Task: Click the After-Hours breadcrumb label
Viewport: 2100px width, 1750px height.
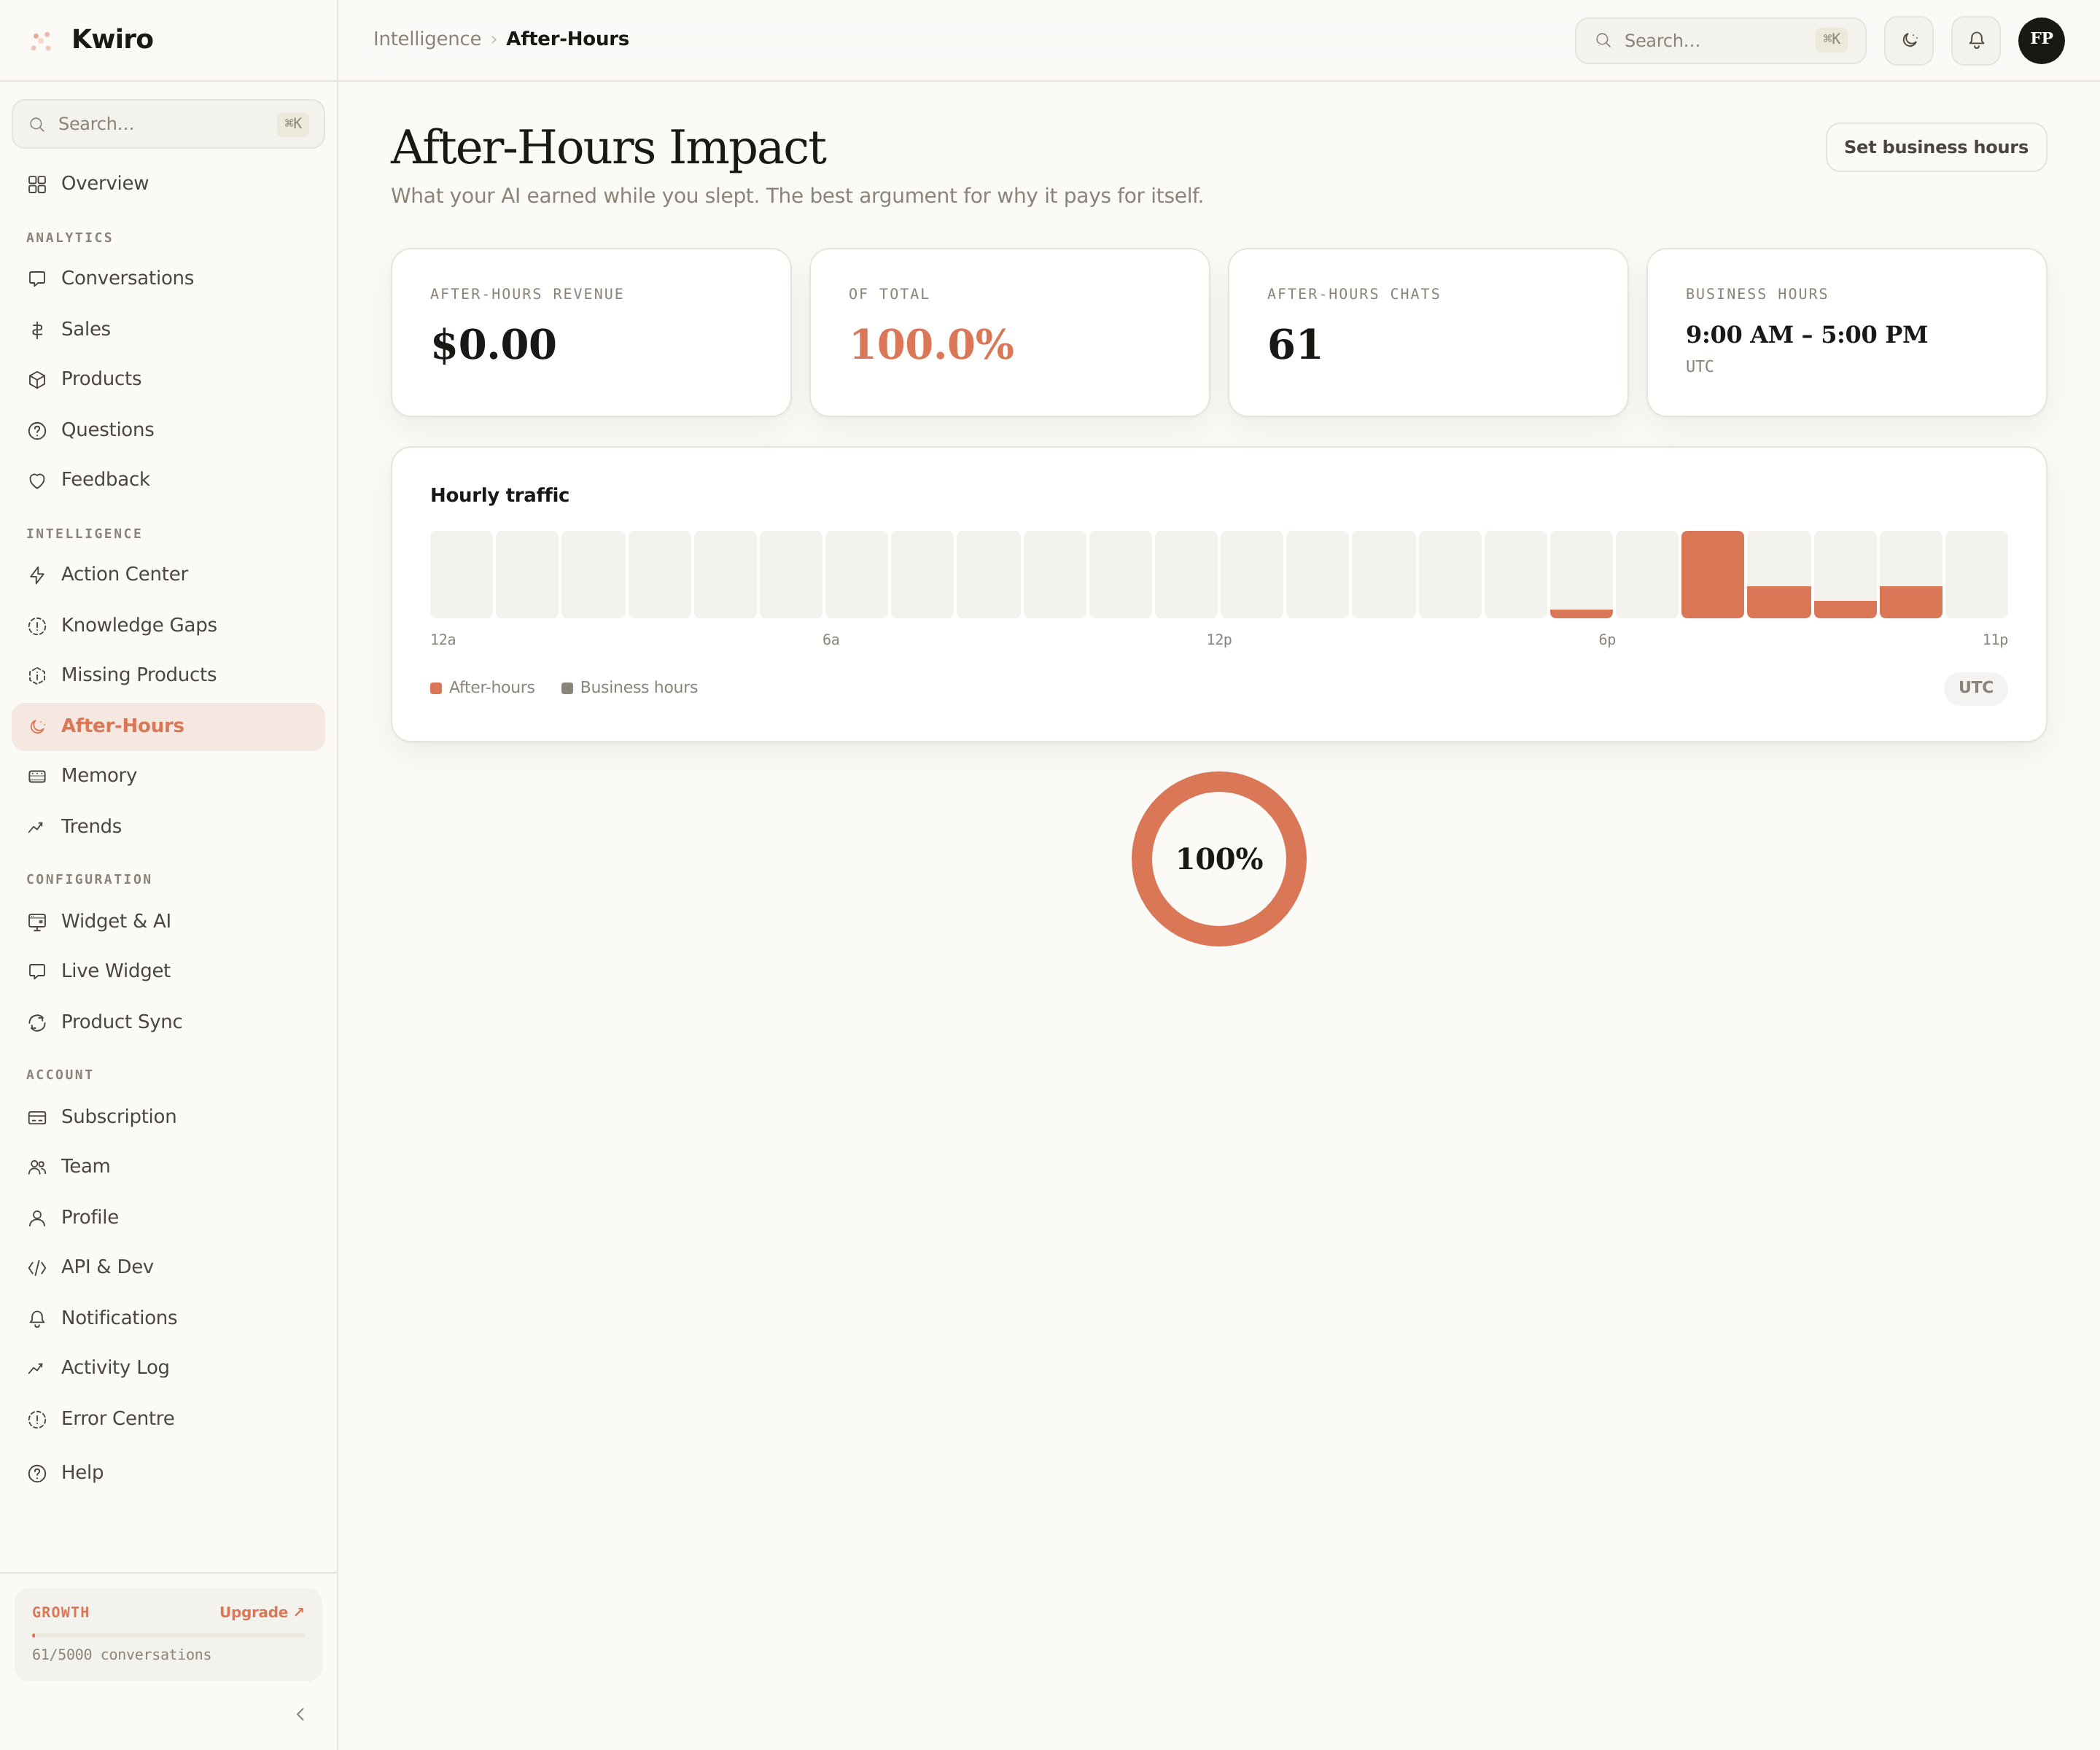Action: (567, 39)
